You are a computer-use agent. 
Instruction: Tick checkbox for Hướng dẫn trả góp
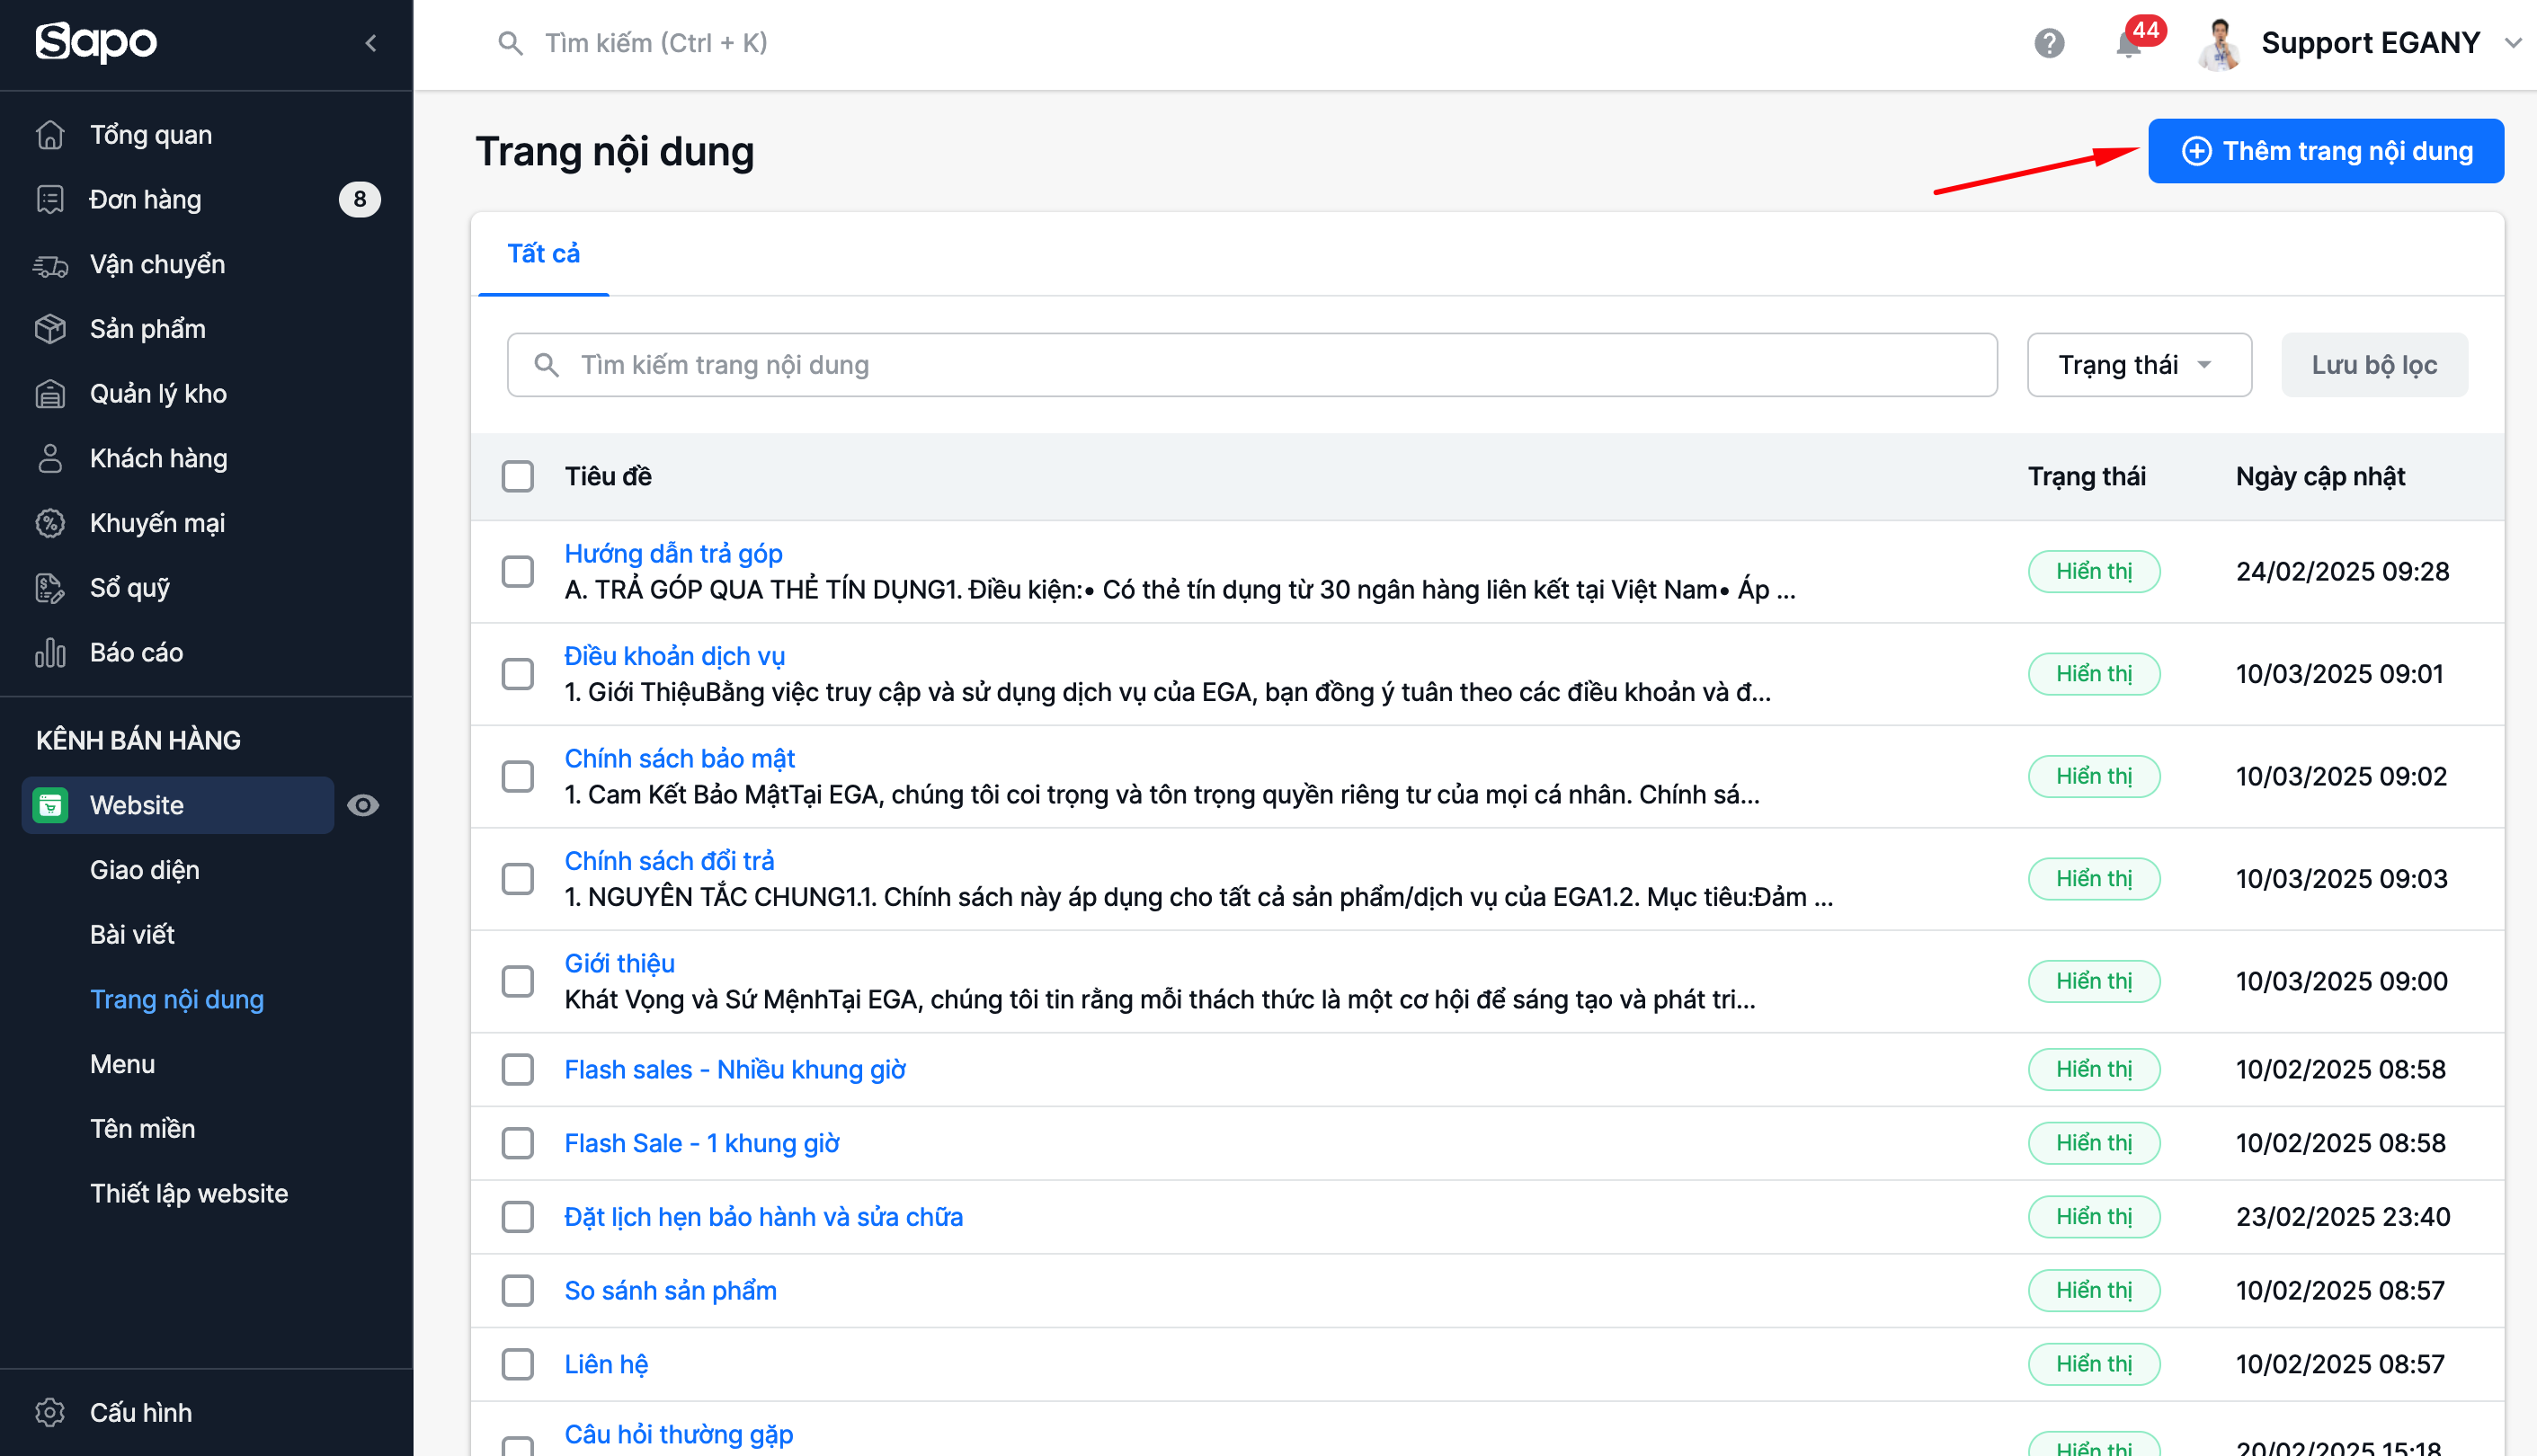(518, 572)
